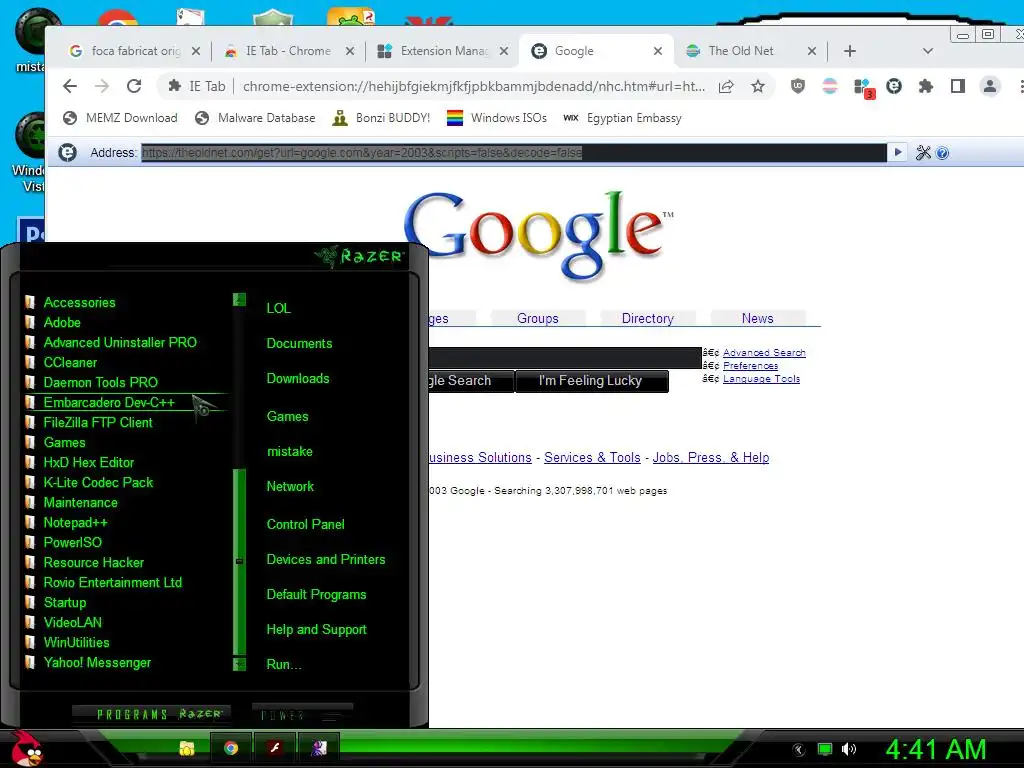Switch to the Extension Manager tab
Viewport: 1024px width, 768px height.
tap(444, 51)
